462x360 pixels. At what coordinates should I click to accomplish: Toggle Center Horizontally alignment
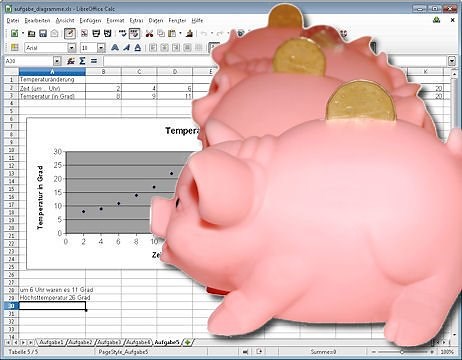point(164,48)
